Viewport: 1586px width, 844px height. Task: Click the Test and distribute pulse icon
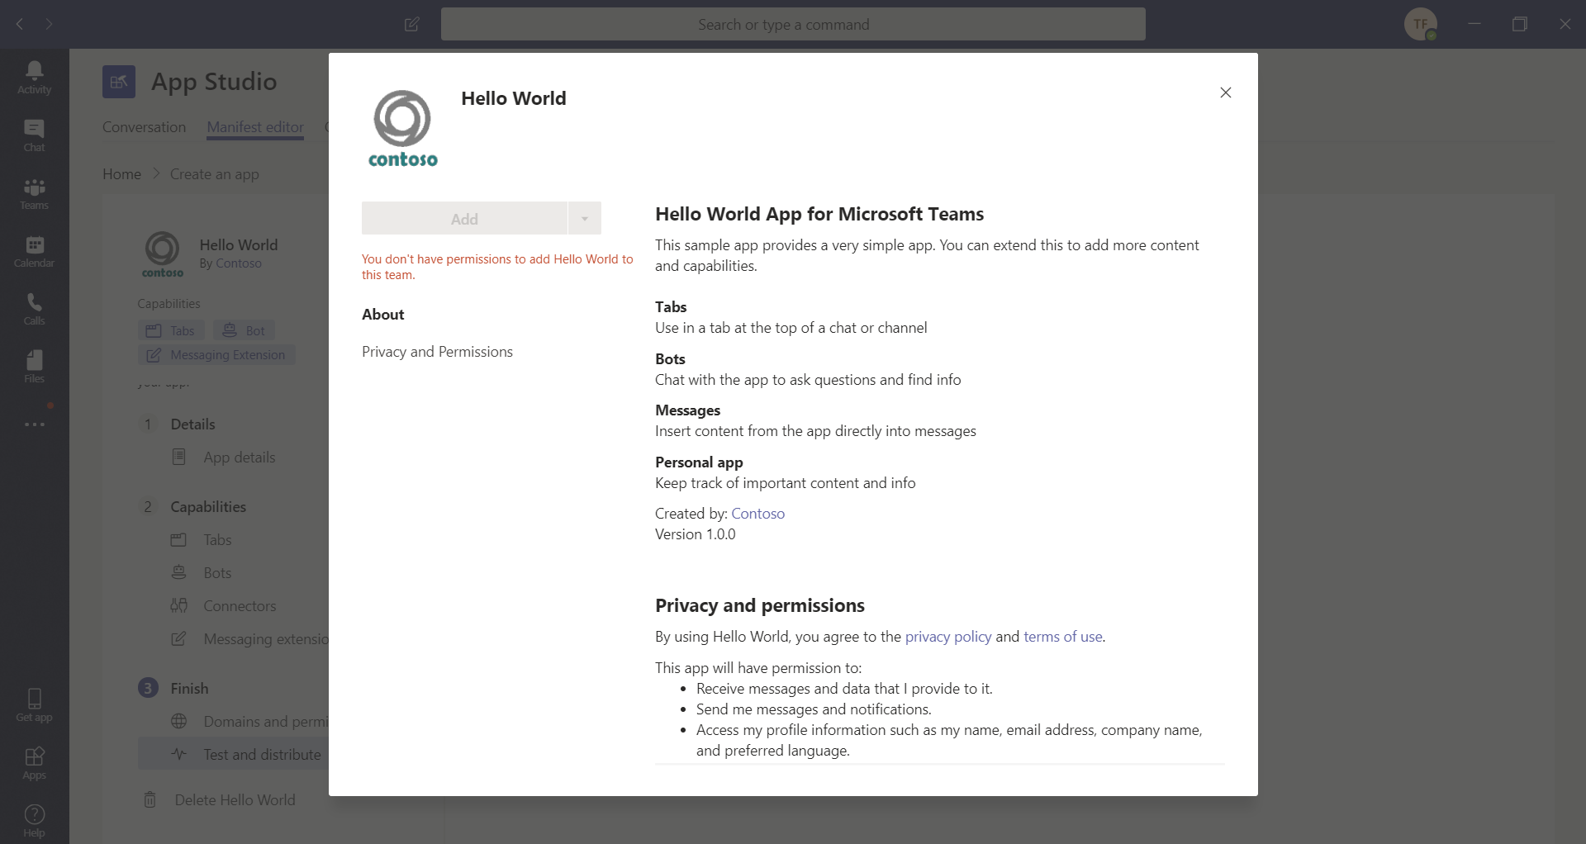tap(179, 754)
